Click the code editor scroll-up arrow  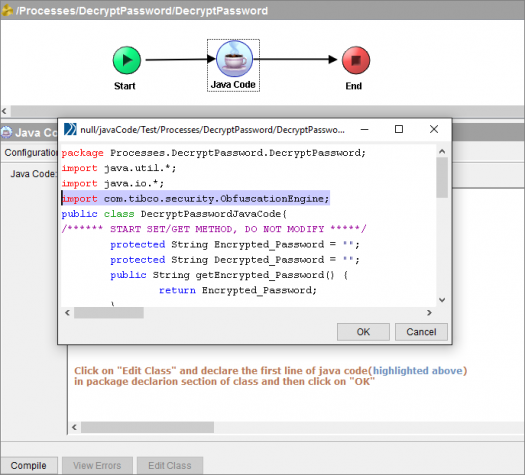click(x=442, y=152)
